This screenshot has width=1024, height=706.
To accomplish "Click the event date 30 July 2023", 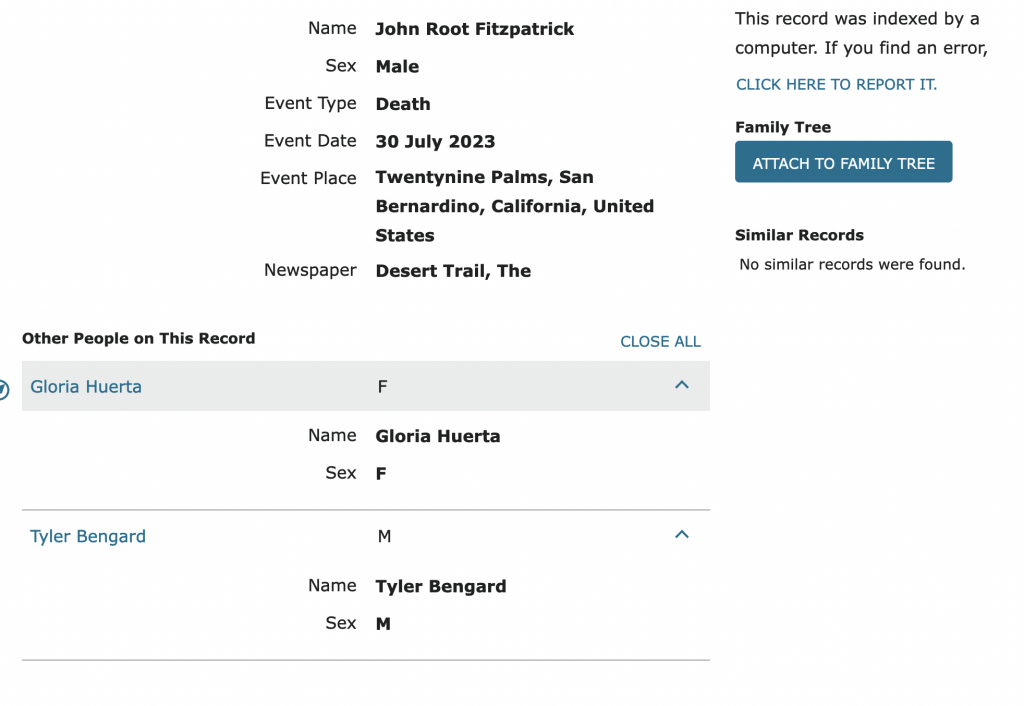I will [x=435, y=141].
